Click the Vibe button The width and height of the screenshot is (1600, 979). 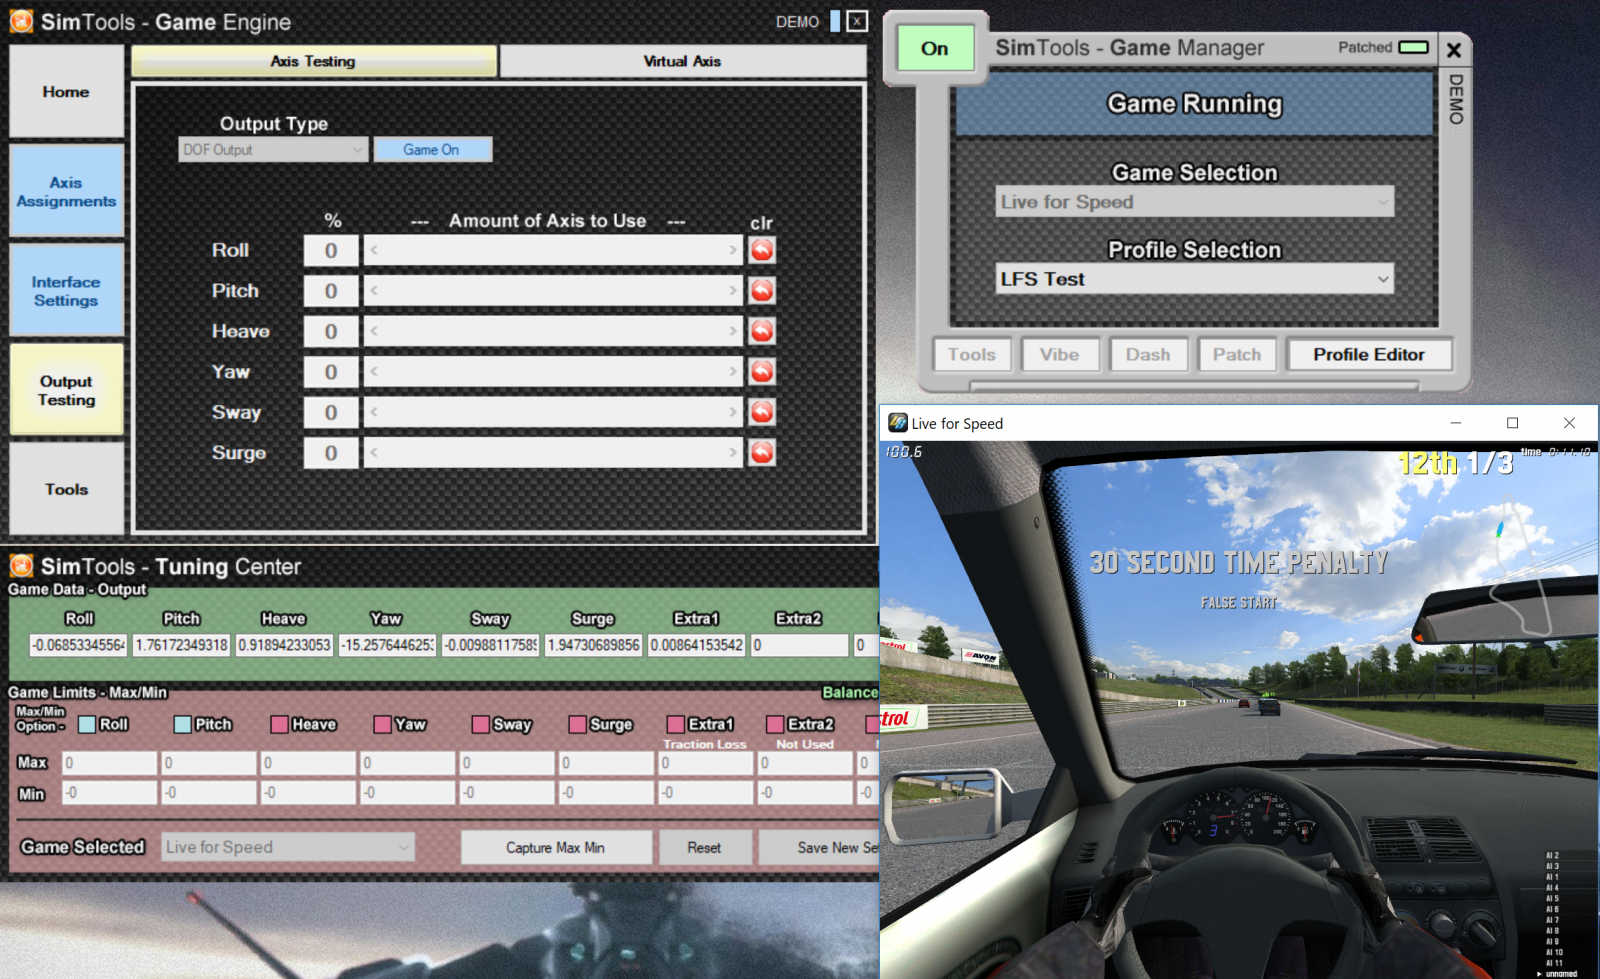[1060, 354]
